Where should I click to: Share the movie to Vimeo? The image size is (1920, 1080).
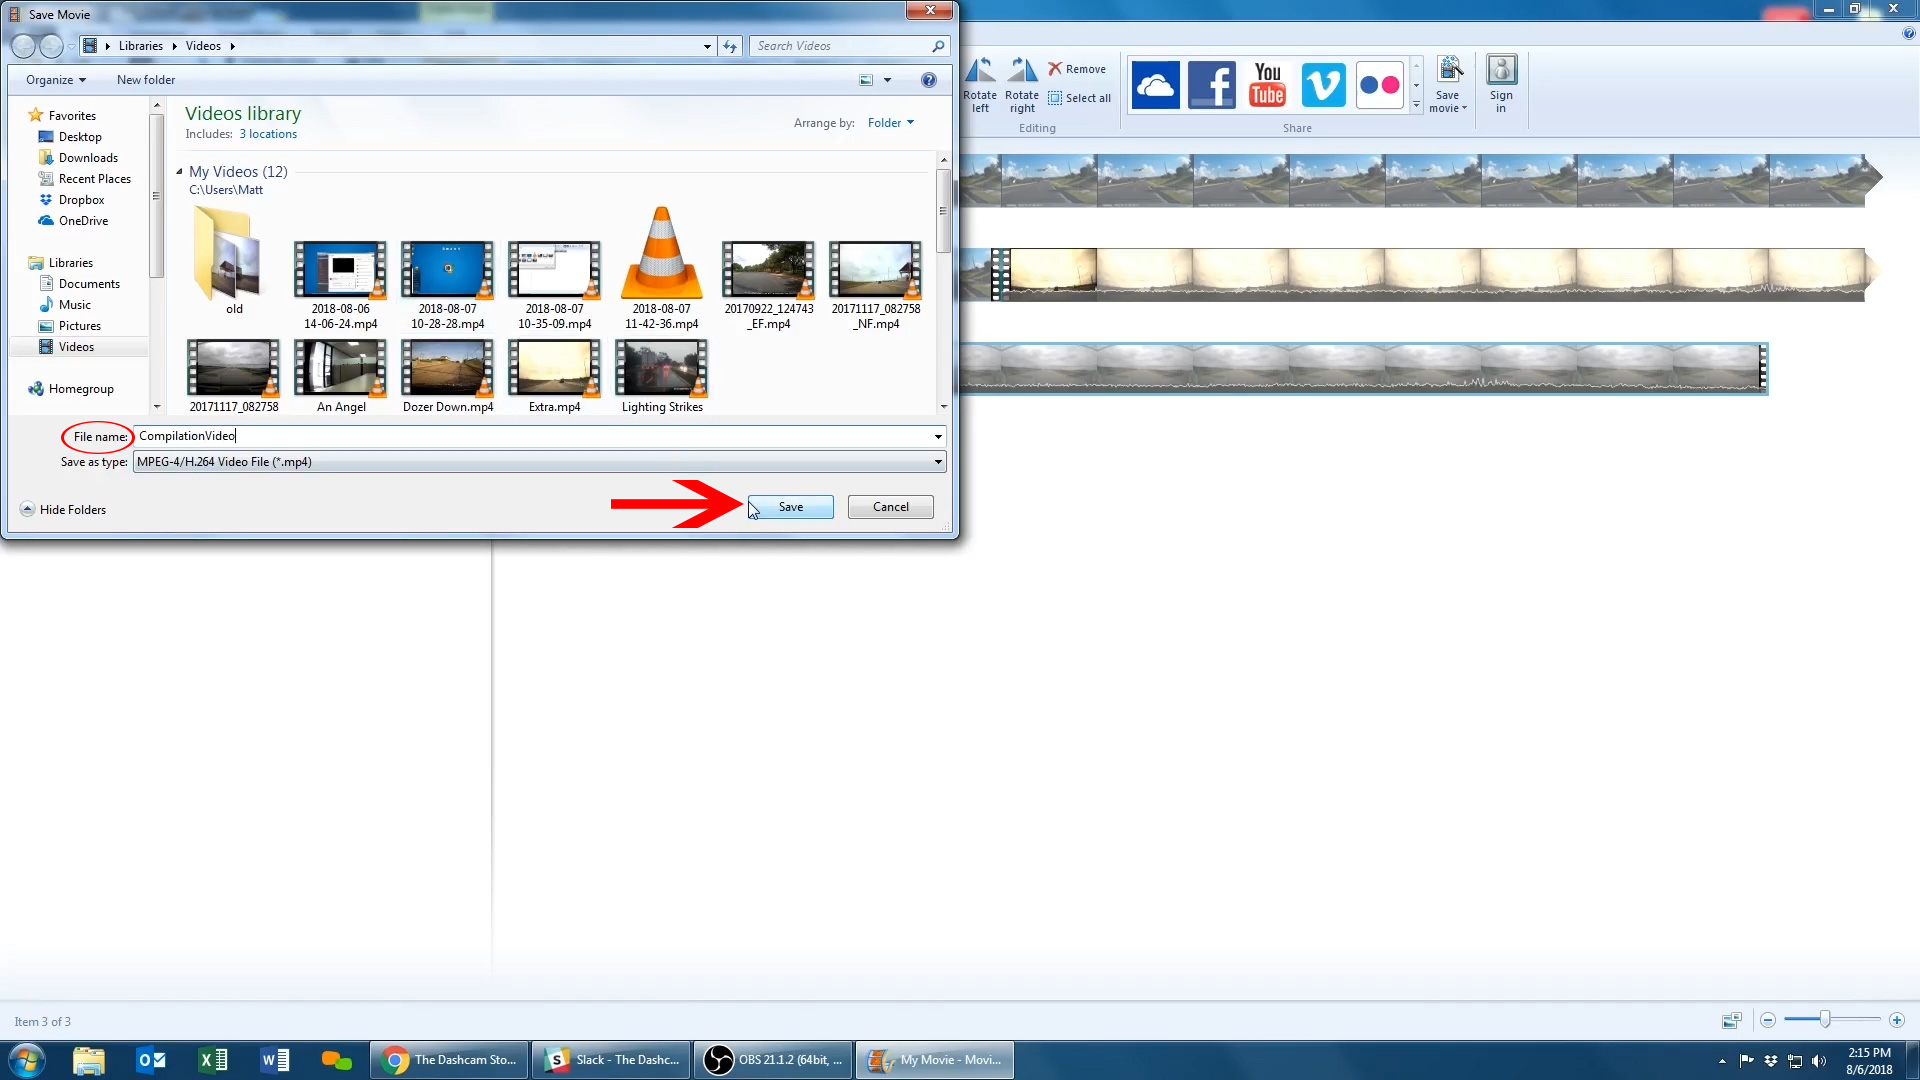point(1323,85)
